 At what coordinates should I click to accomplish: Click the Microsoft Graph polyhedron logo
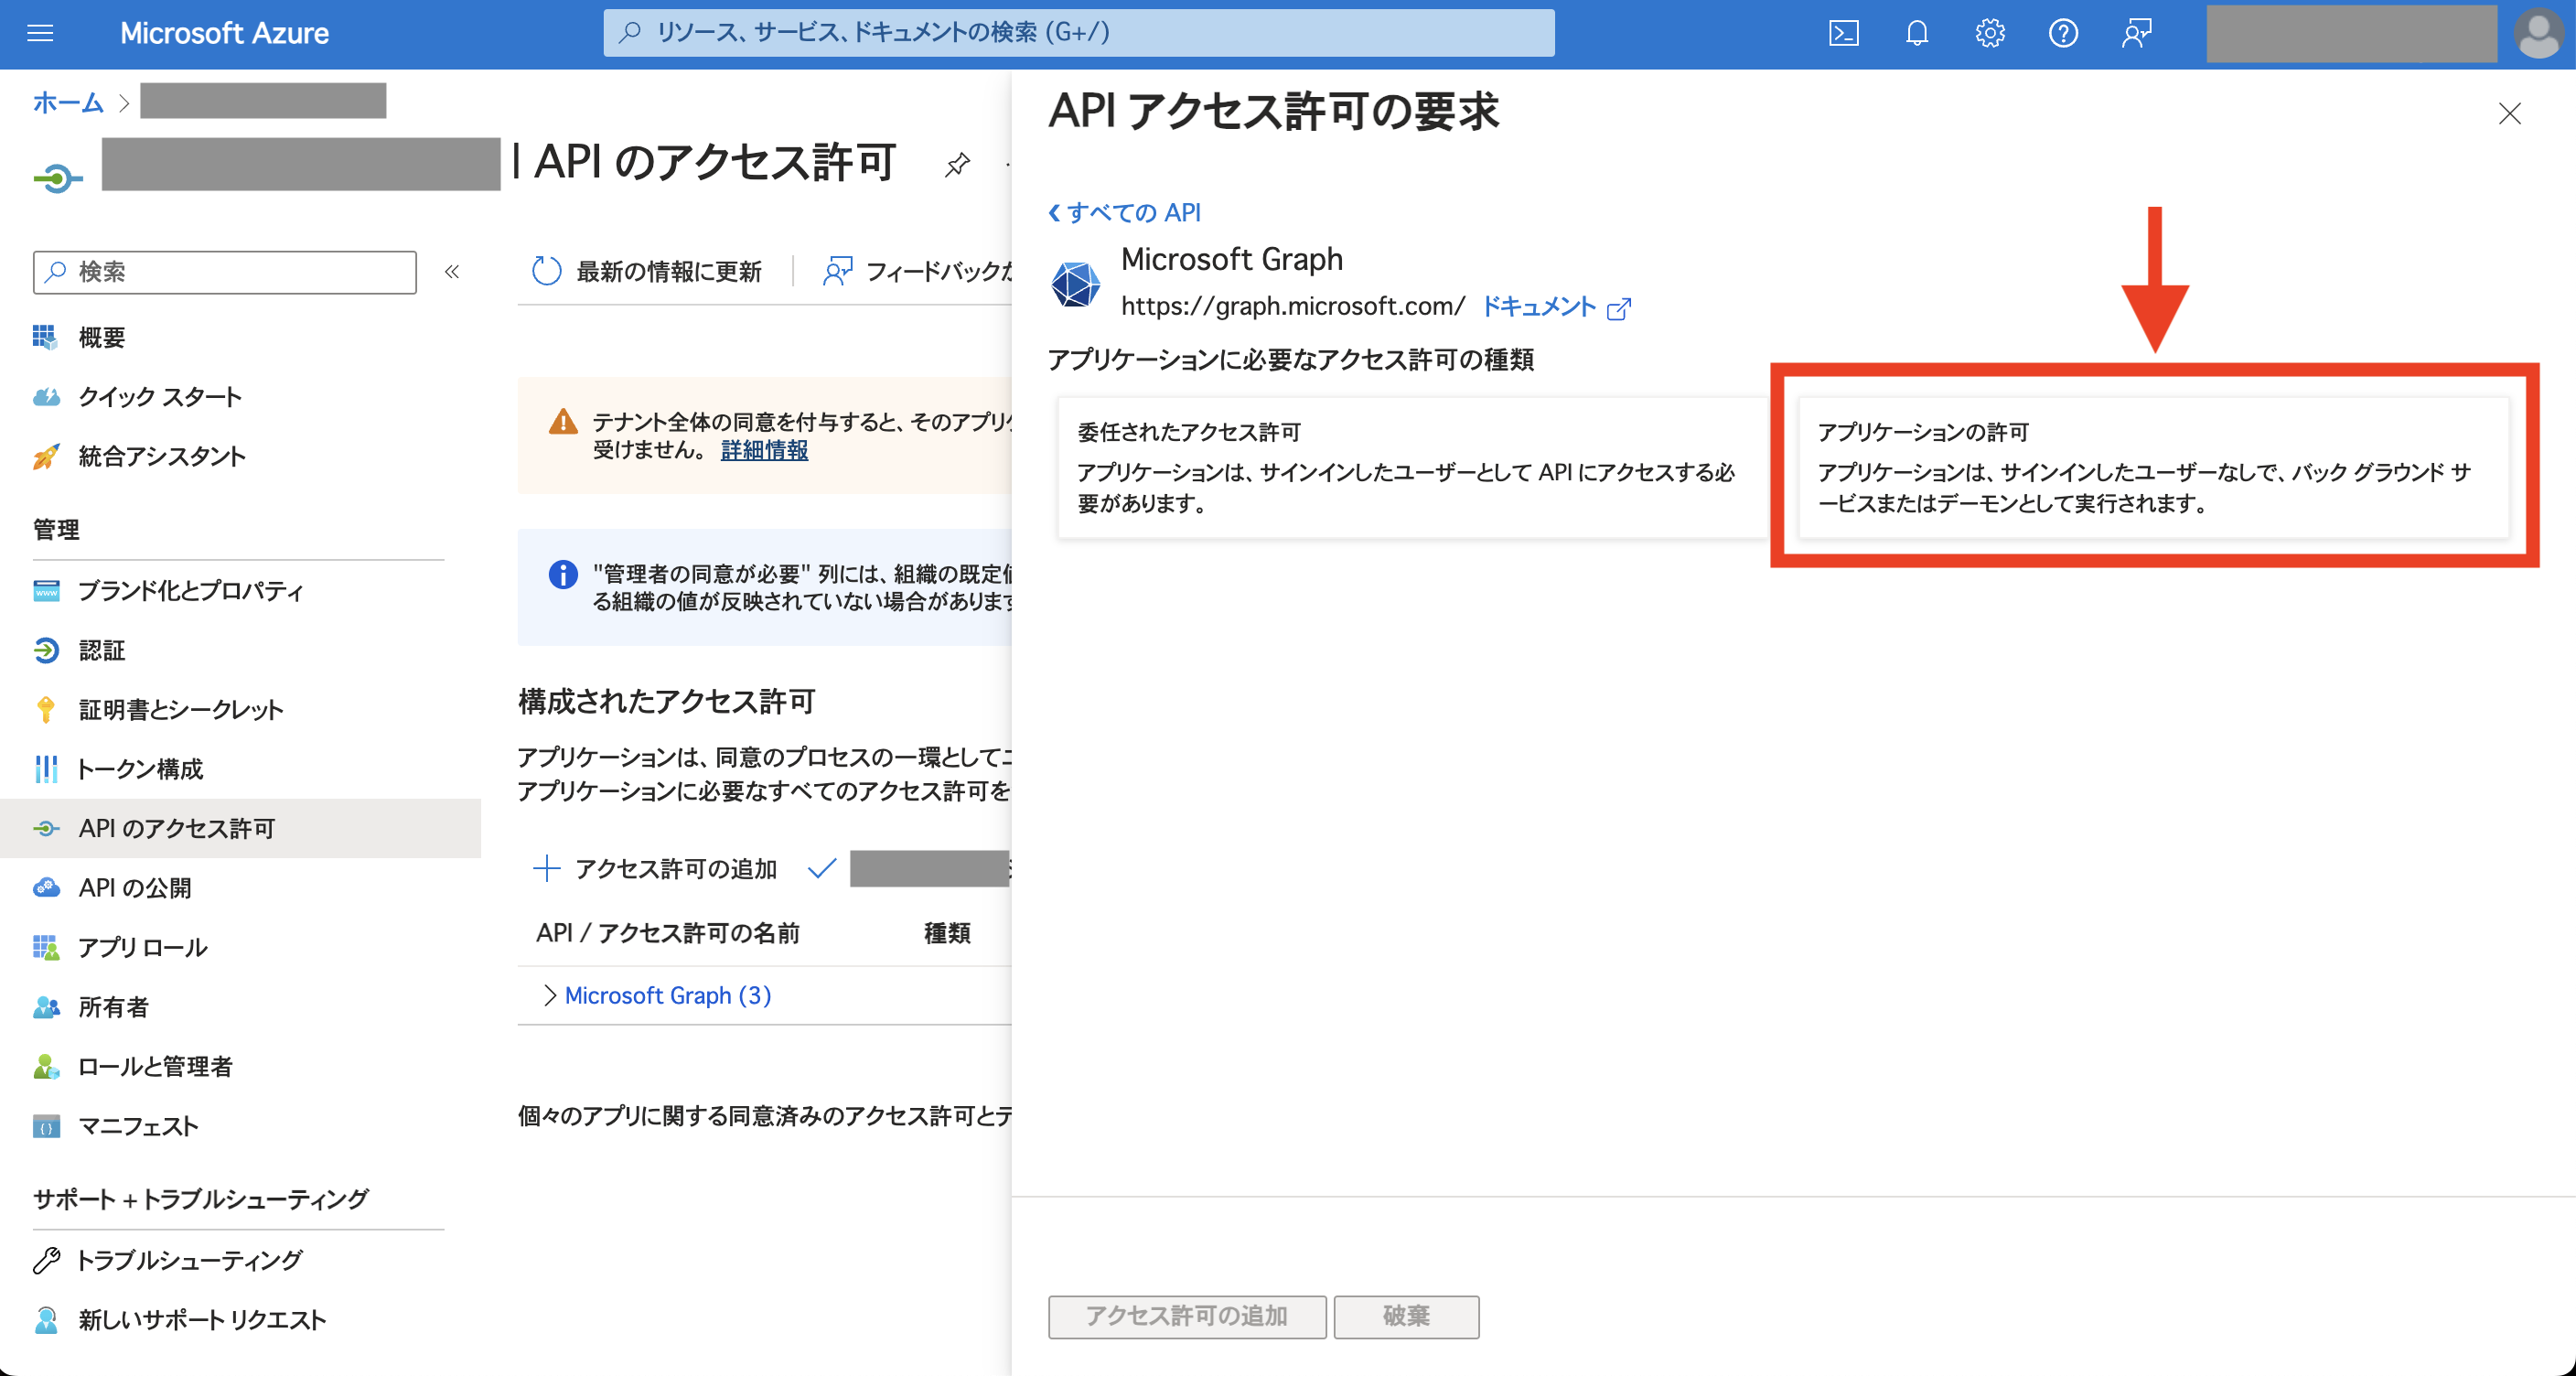(1076, 284)
